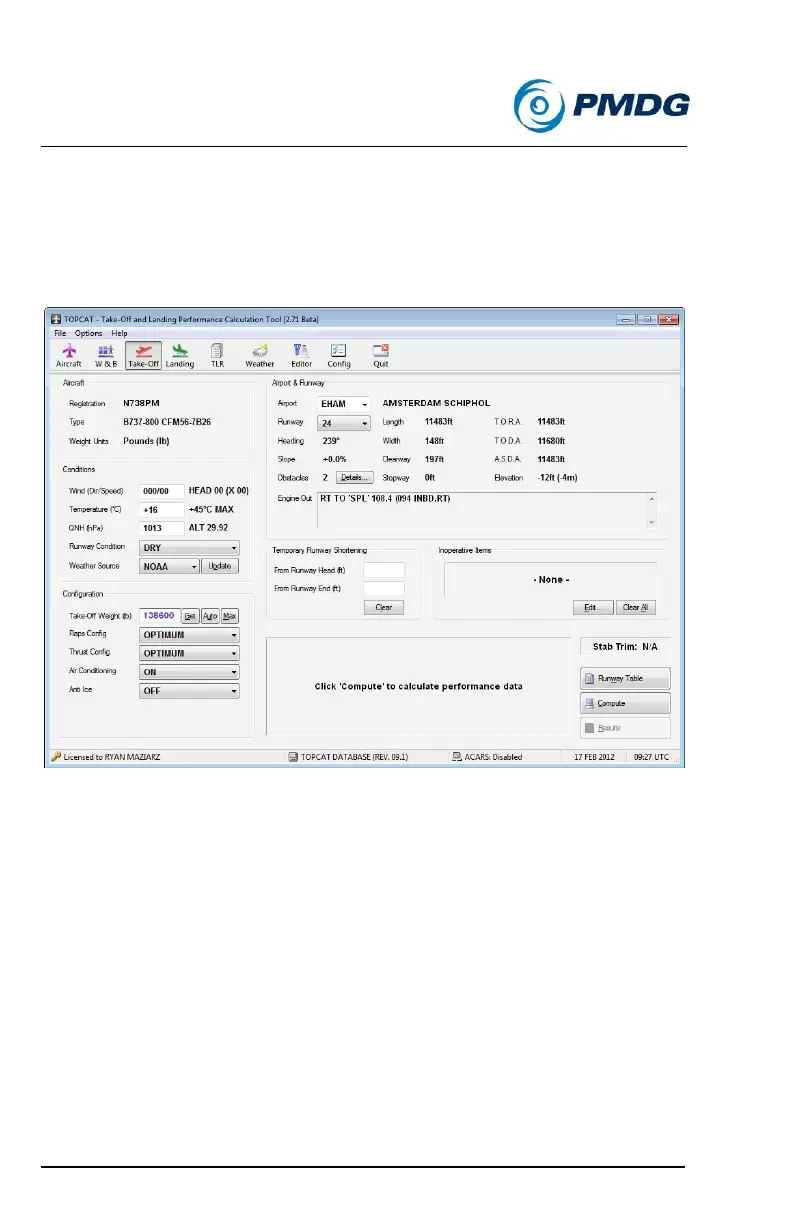Click the QNH input field
Viewport: 792px width, 1224px height.
click(x=162, y=528)
